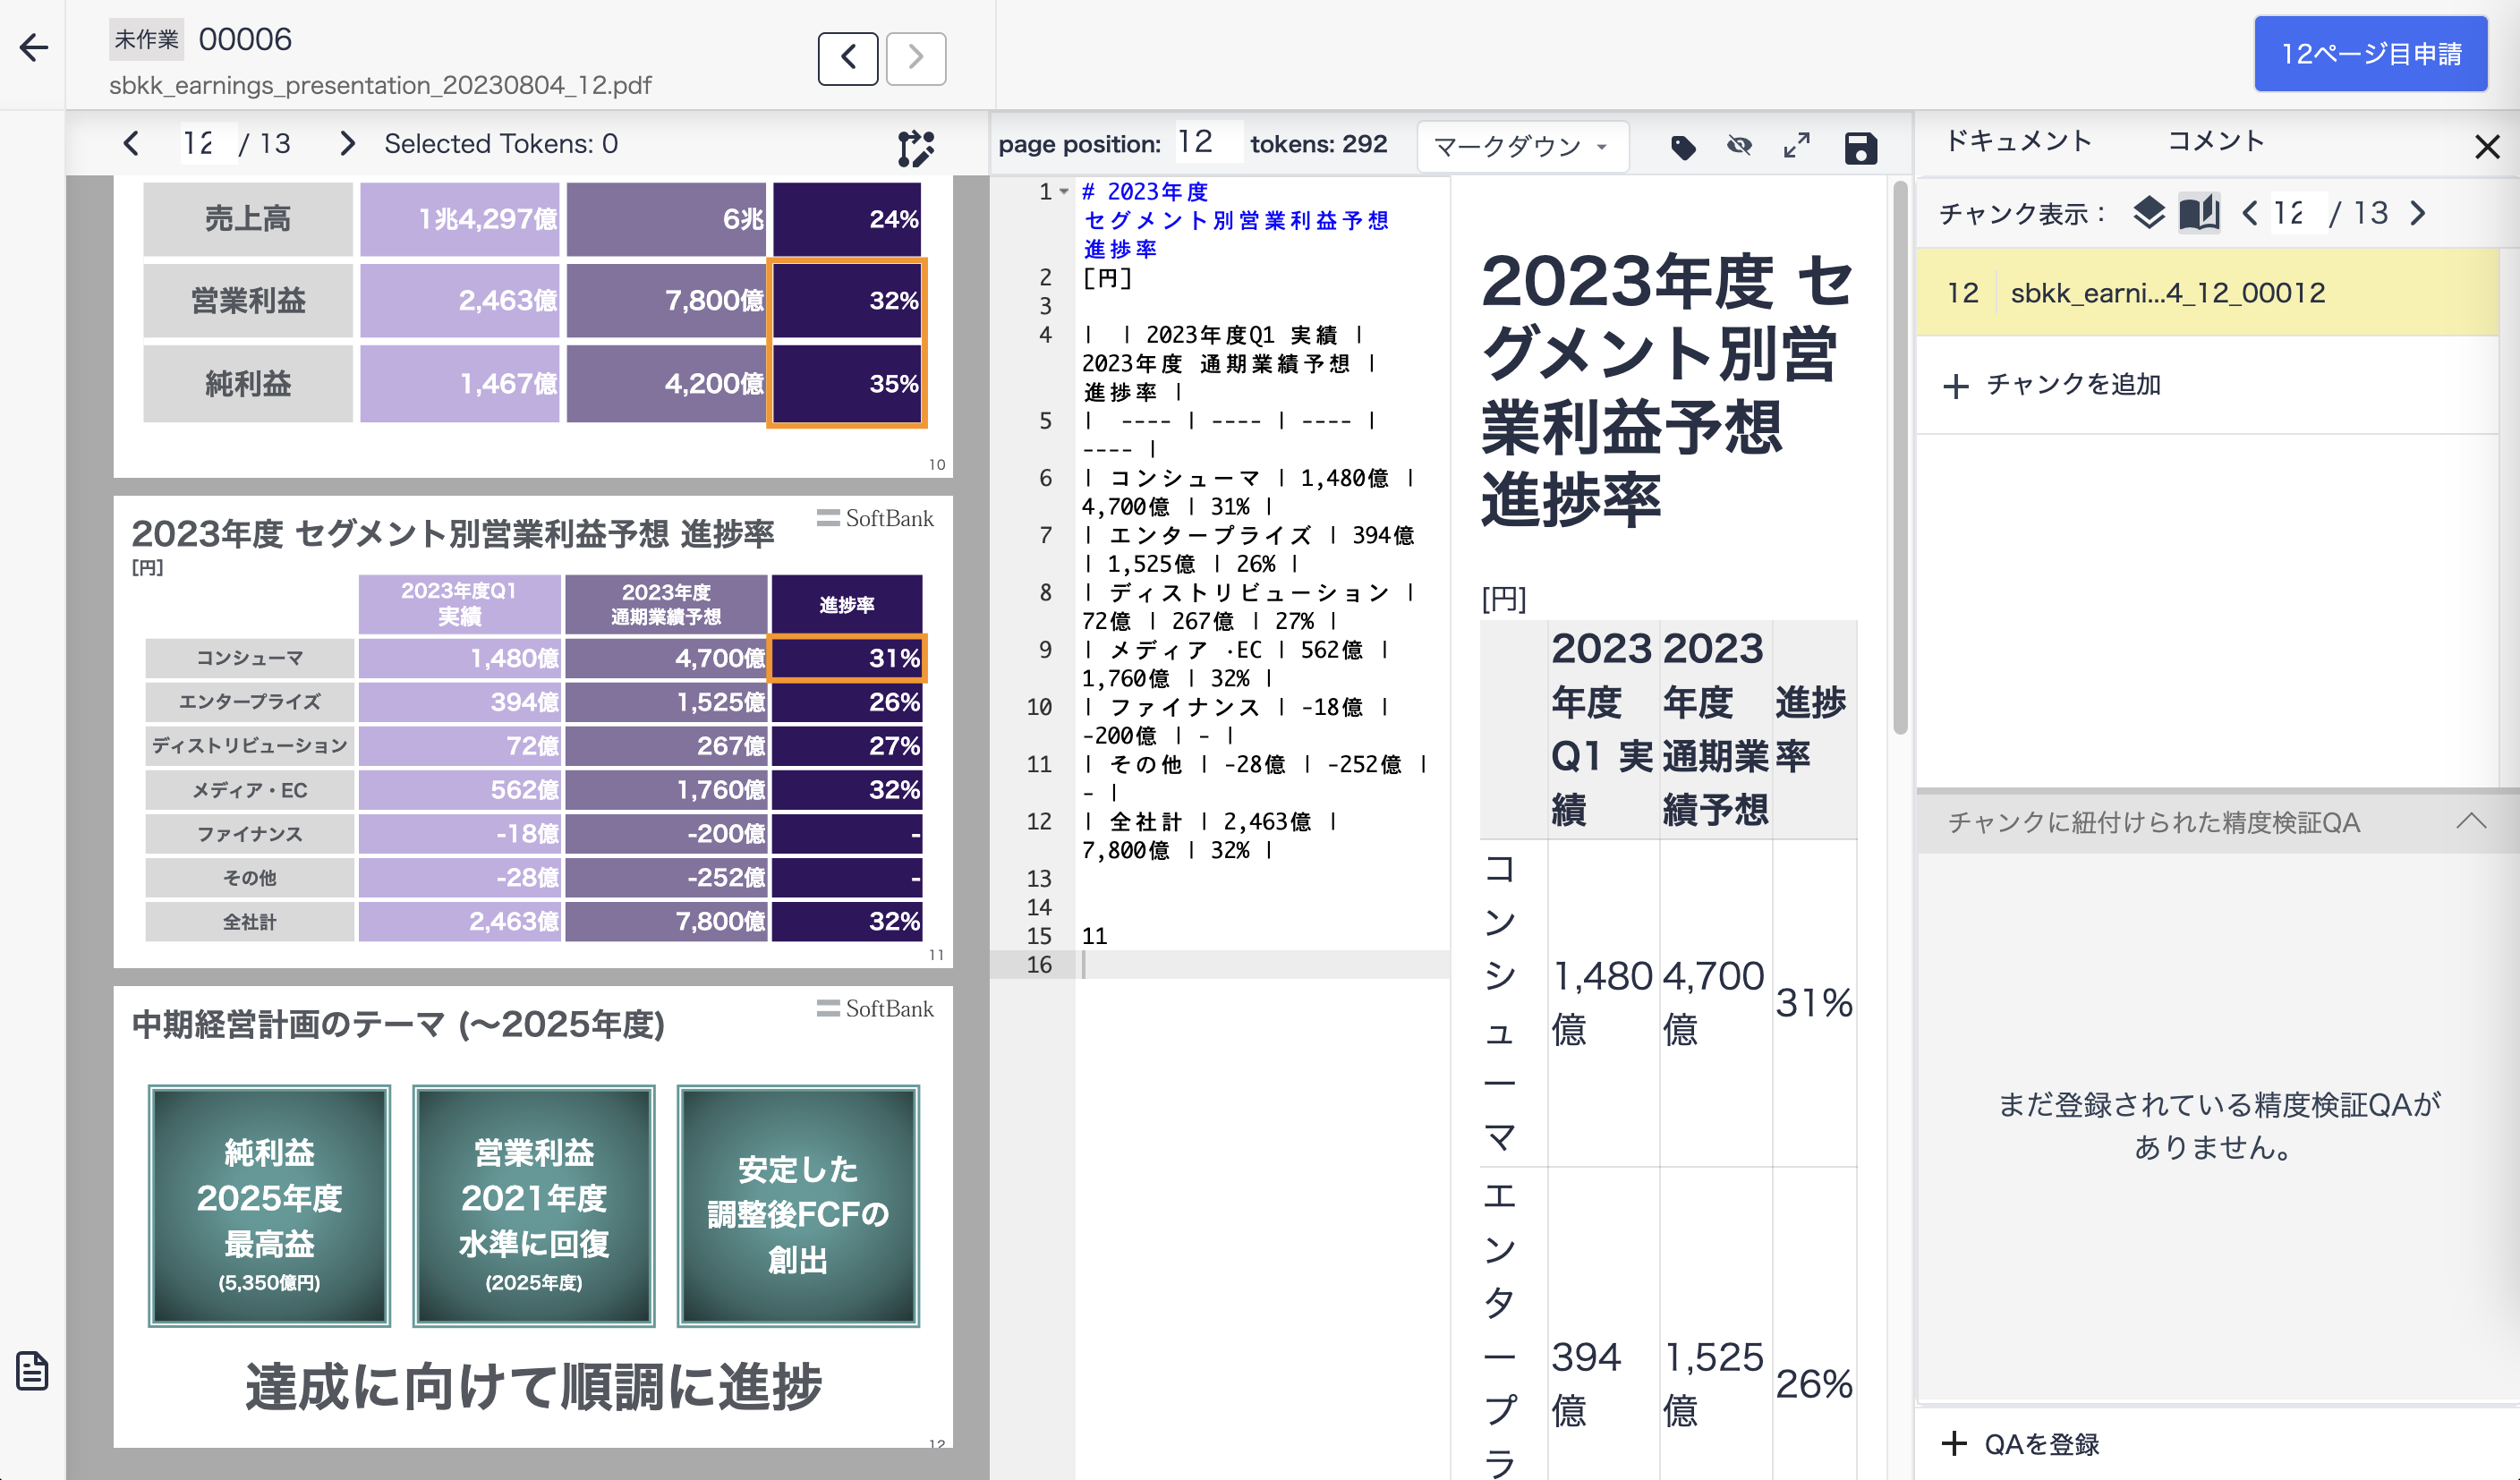This screenshot has width=2520, height=1480.
Task: Go to next chunk page
Action: pos(2418,213)
